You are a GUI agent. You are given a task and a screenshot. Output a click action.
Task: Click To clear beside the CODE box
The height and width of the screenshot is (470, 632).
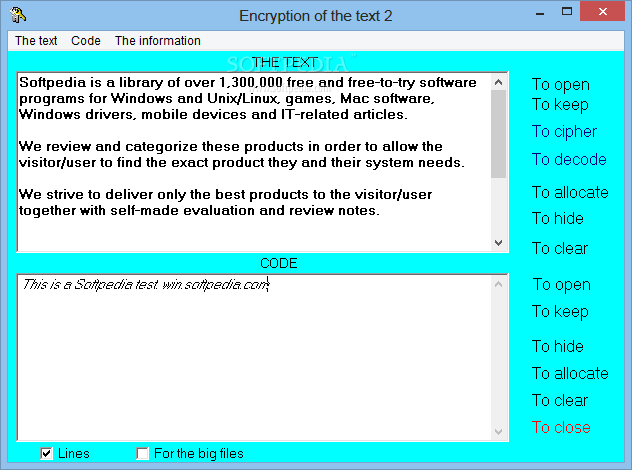560,400
